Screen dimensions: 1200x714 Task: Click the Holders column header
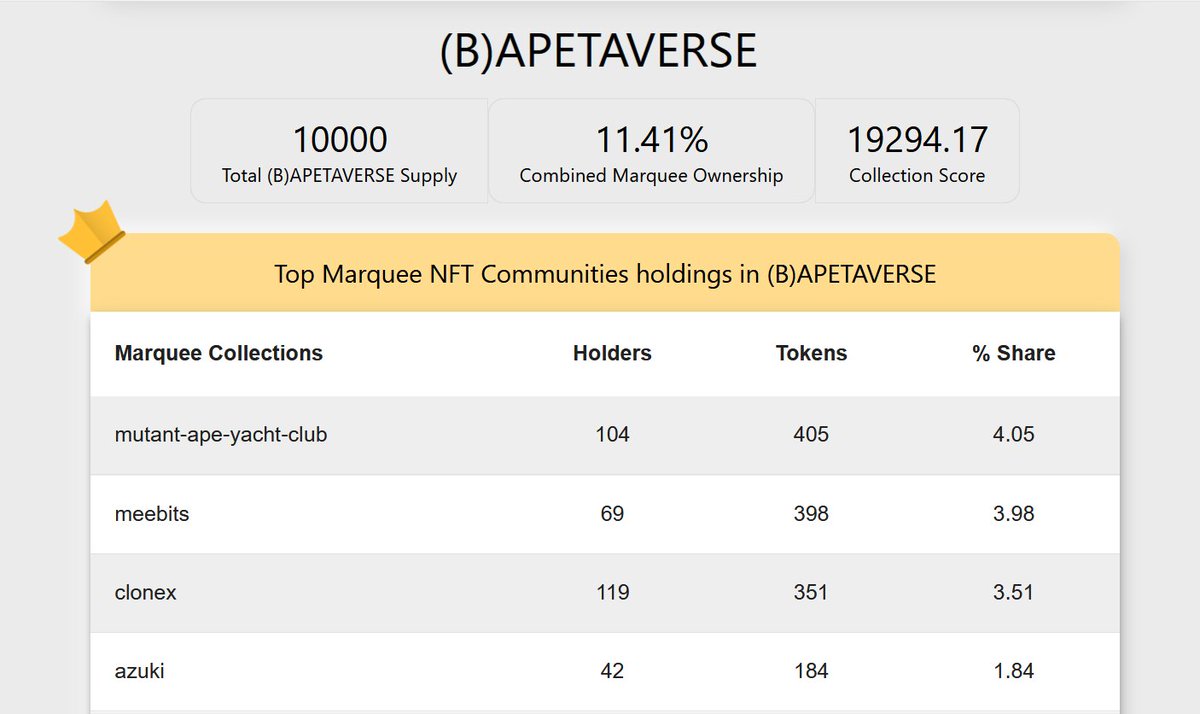[612, 353]
